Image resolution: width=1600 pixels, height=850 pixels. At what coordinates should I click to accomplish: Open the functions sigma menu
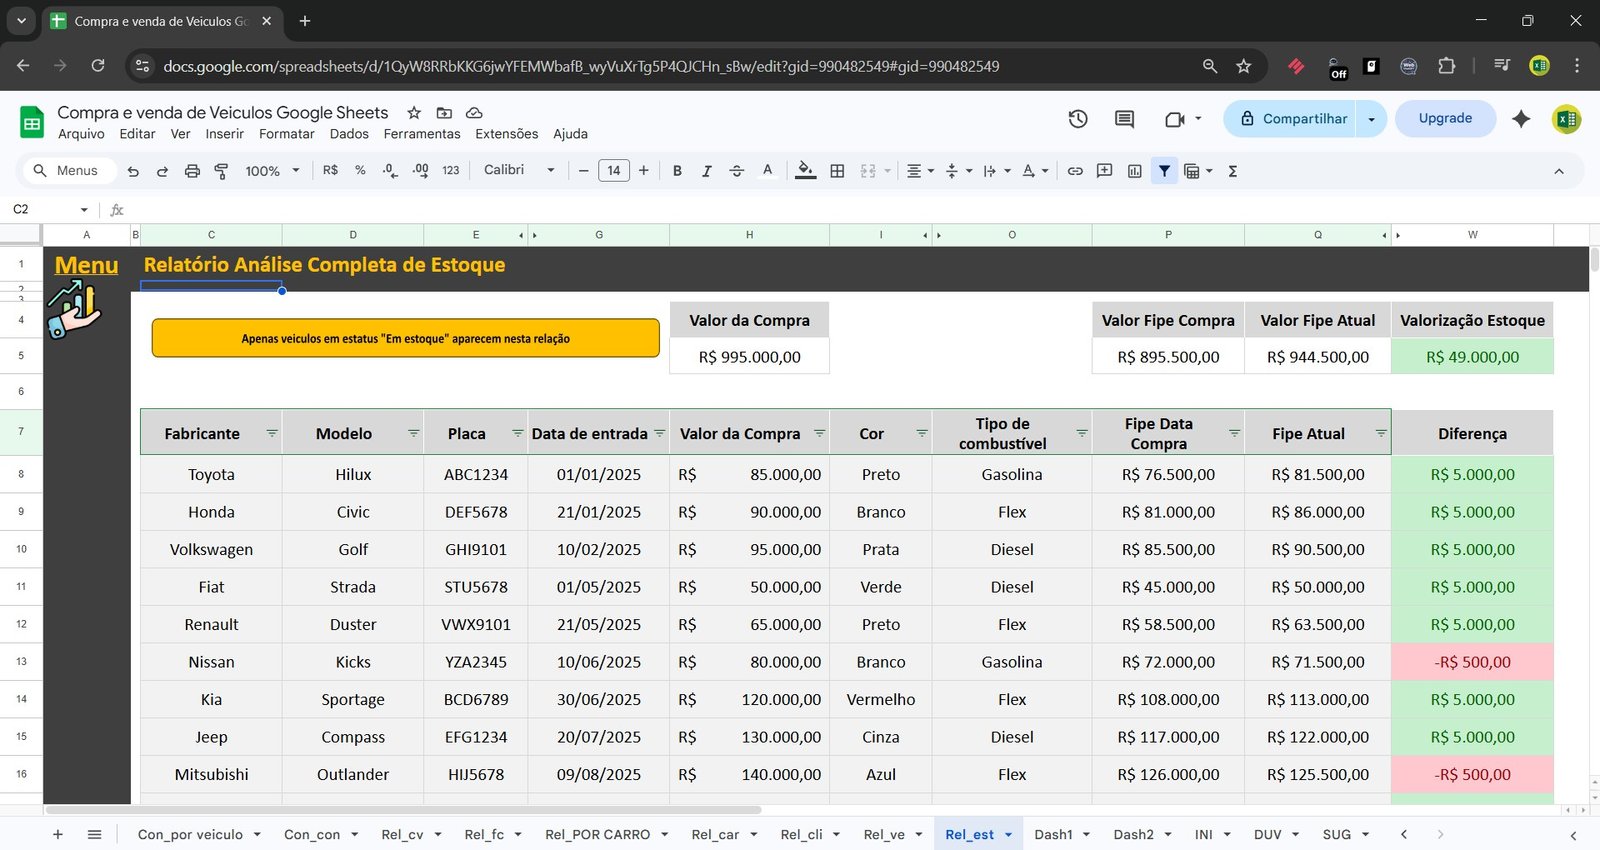[1233, 171]
